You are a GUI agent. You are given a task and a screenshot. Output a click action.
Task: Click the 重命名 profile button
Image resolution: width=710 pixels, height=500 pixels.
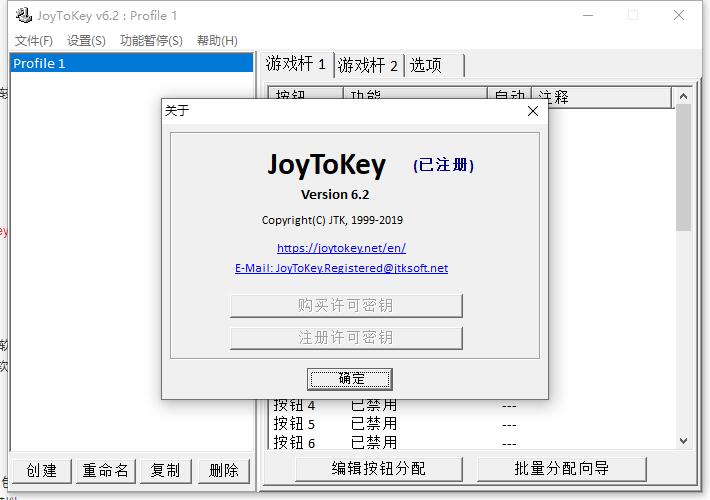[106, 471]
